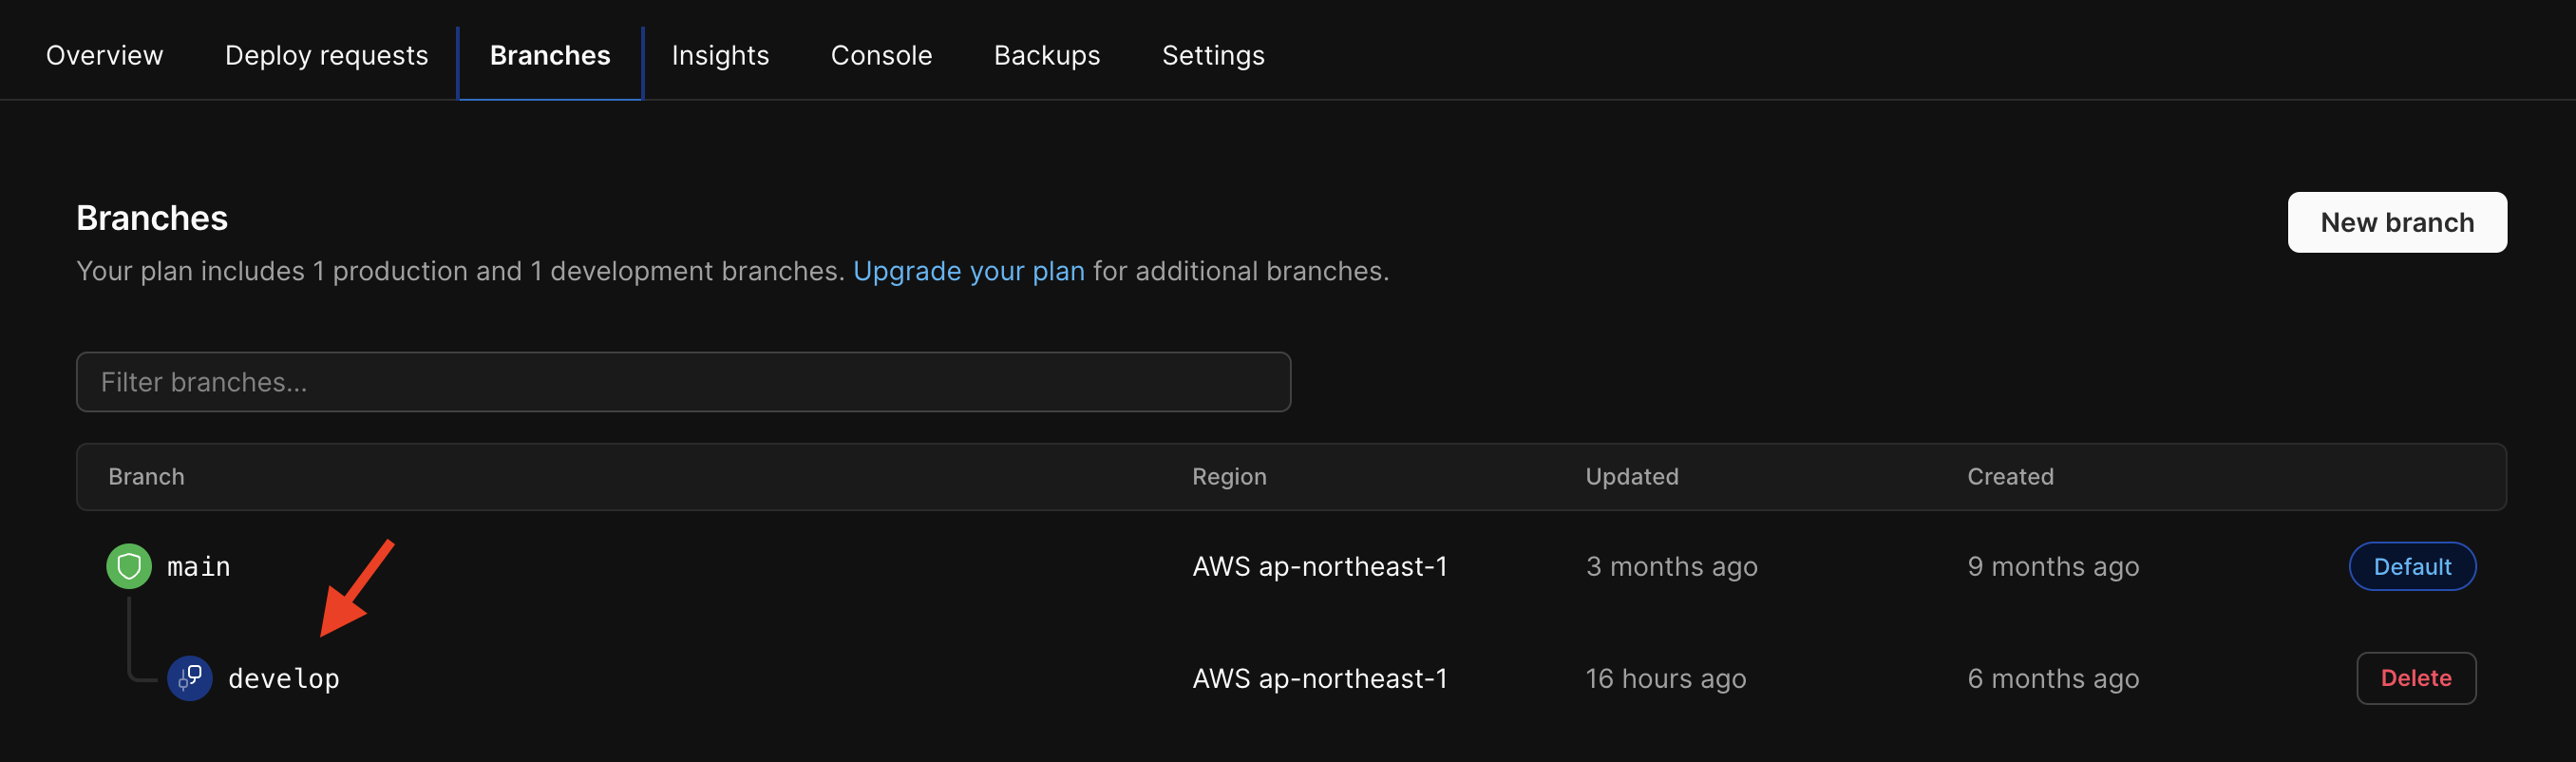Open the Settings tab
This screenshot has height=762, width=2576.
1213,55
